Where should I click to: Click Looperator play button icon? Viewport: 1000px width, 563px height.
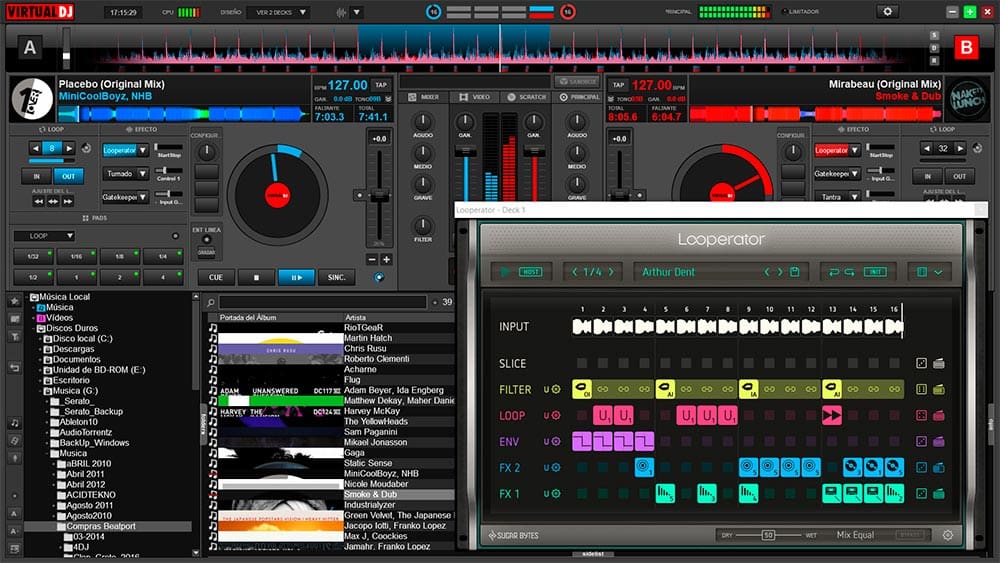pyautogui.click(x=505, y=272)
